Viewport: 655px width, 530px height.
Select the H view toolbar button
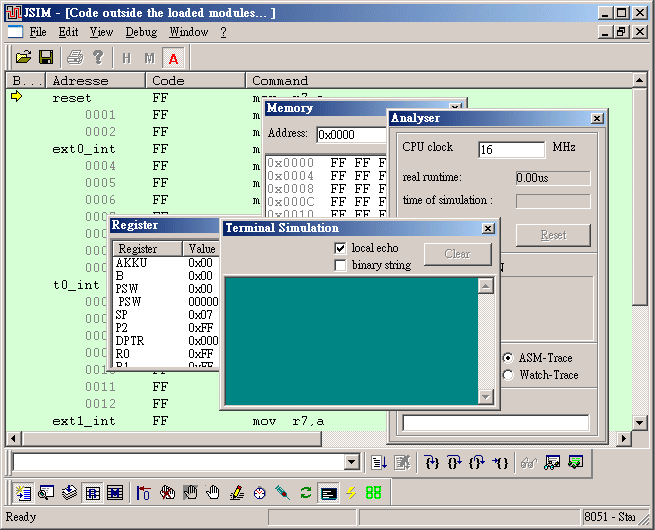click(x=127, y=58)
